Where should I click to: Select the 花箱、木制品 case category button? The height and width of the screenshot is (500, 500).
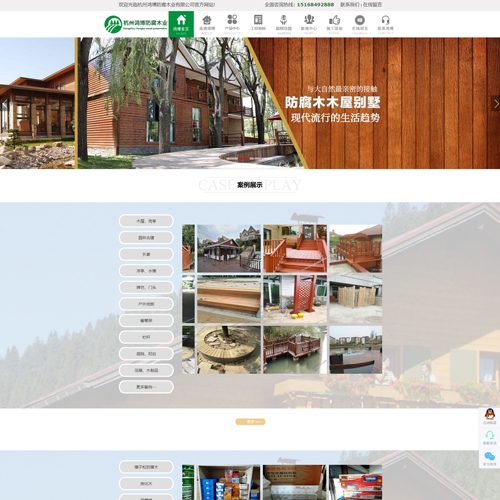146,370
